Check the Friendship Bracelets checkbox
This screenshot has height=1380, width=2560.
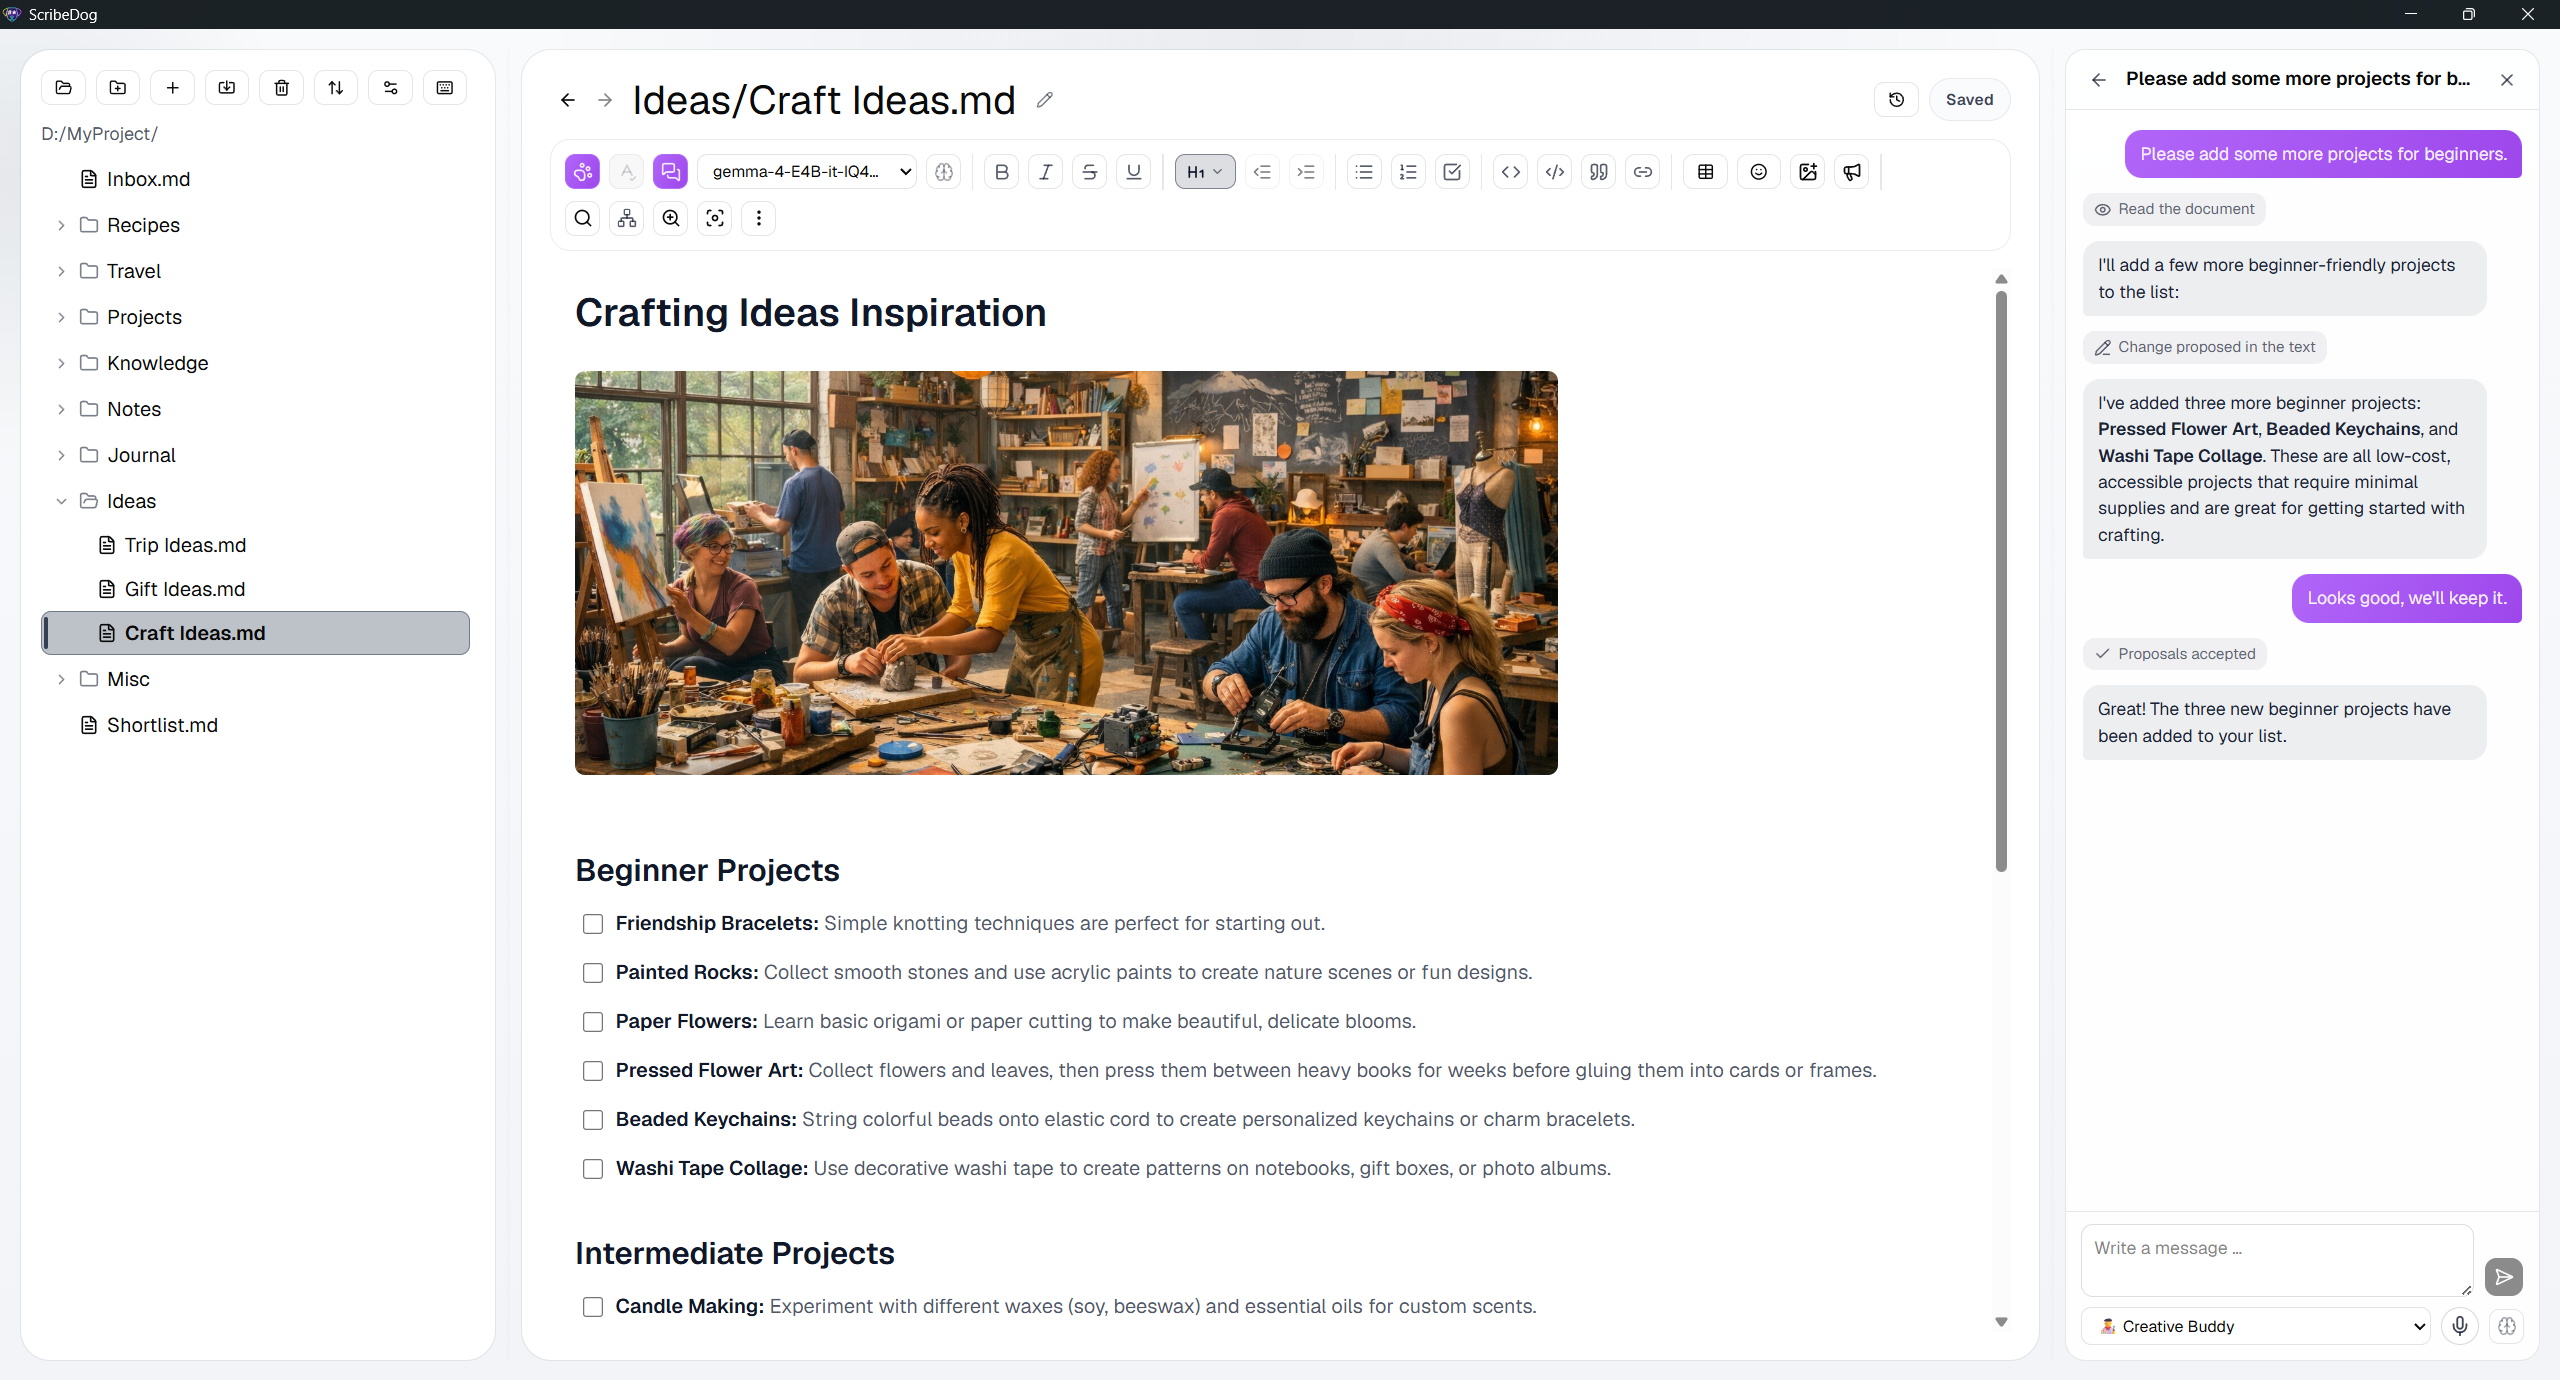click(593, 924)
